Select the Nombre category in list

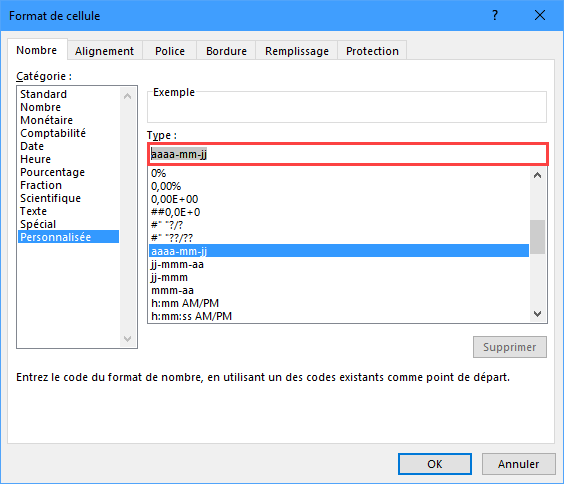[68, 107]
